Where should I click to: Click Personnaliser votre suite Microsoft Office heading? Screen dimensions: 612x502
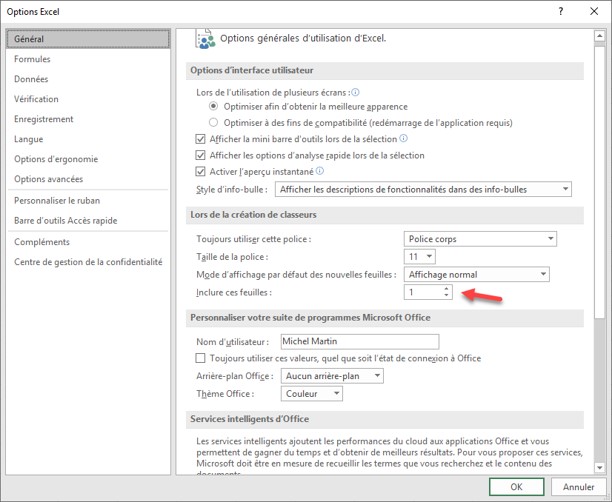pyautogui.click(x=310, y=317)
